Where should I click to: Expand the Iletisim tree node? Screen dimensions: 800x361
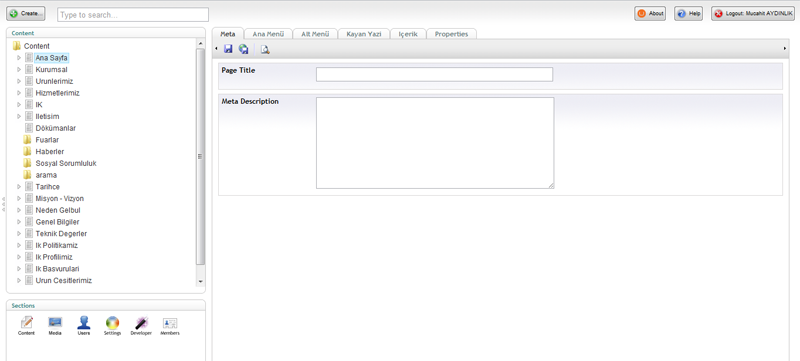pos(19,116)
